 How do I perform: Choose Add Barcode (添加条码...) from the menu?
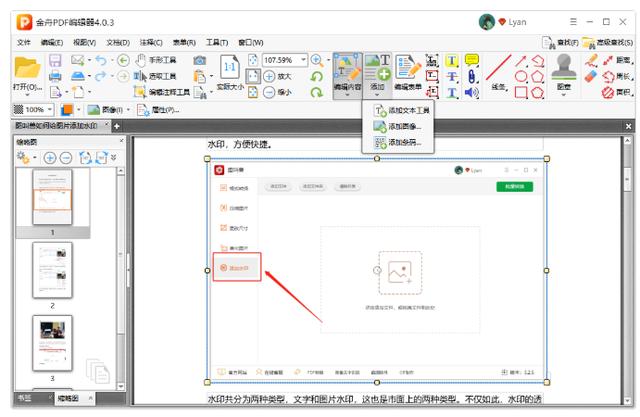(398, 142)
